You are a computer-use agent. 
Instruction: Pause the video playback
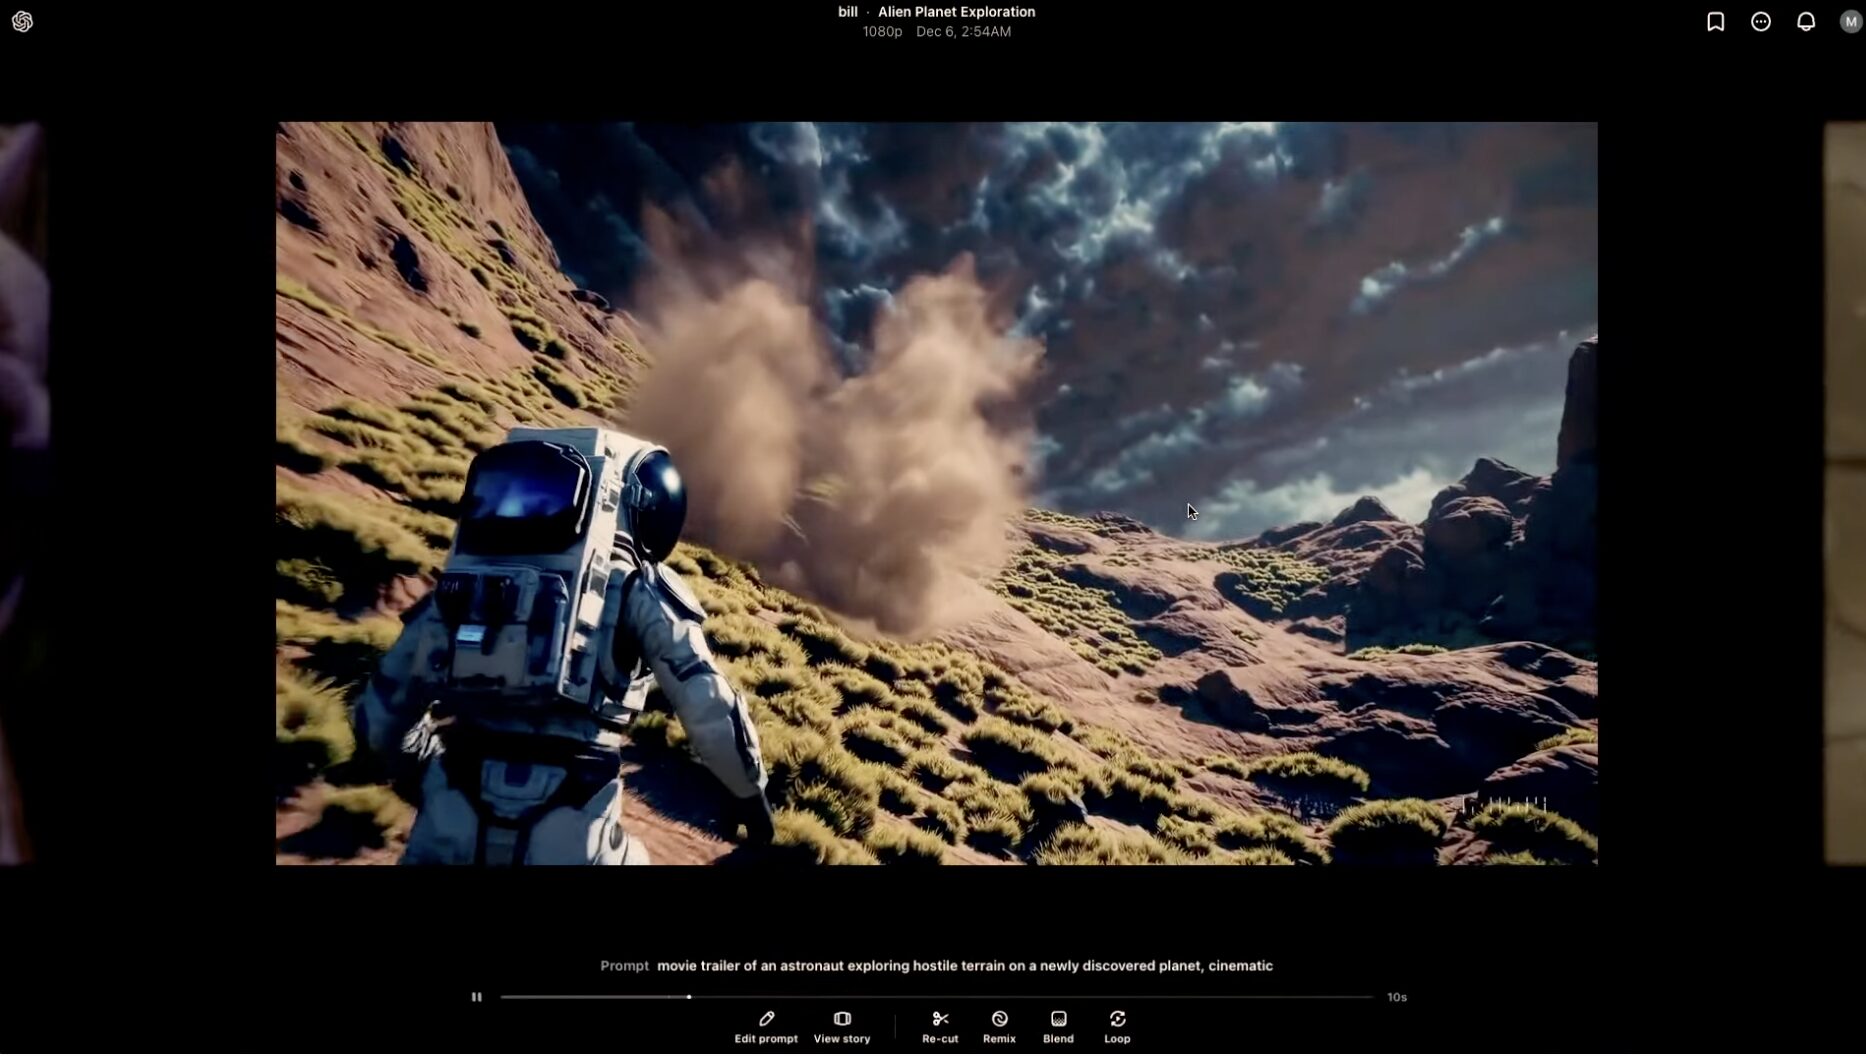[477, 998]
